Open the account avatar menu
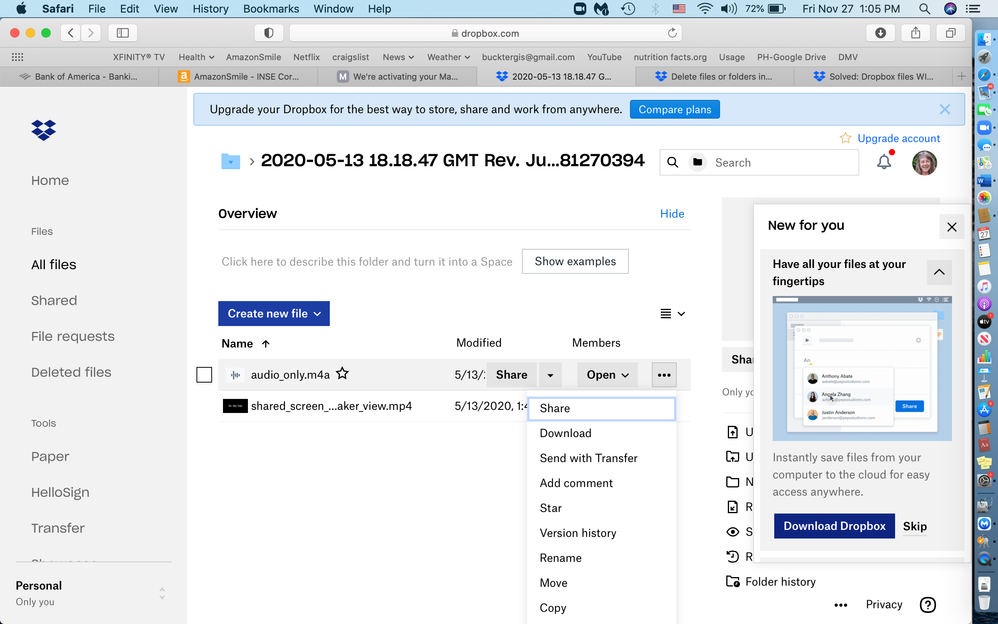The height and width of the screenshot is (624, 998). point(924,163)
